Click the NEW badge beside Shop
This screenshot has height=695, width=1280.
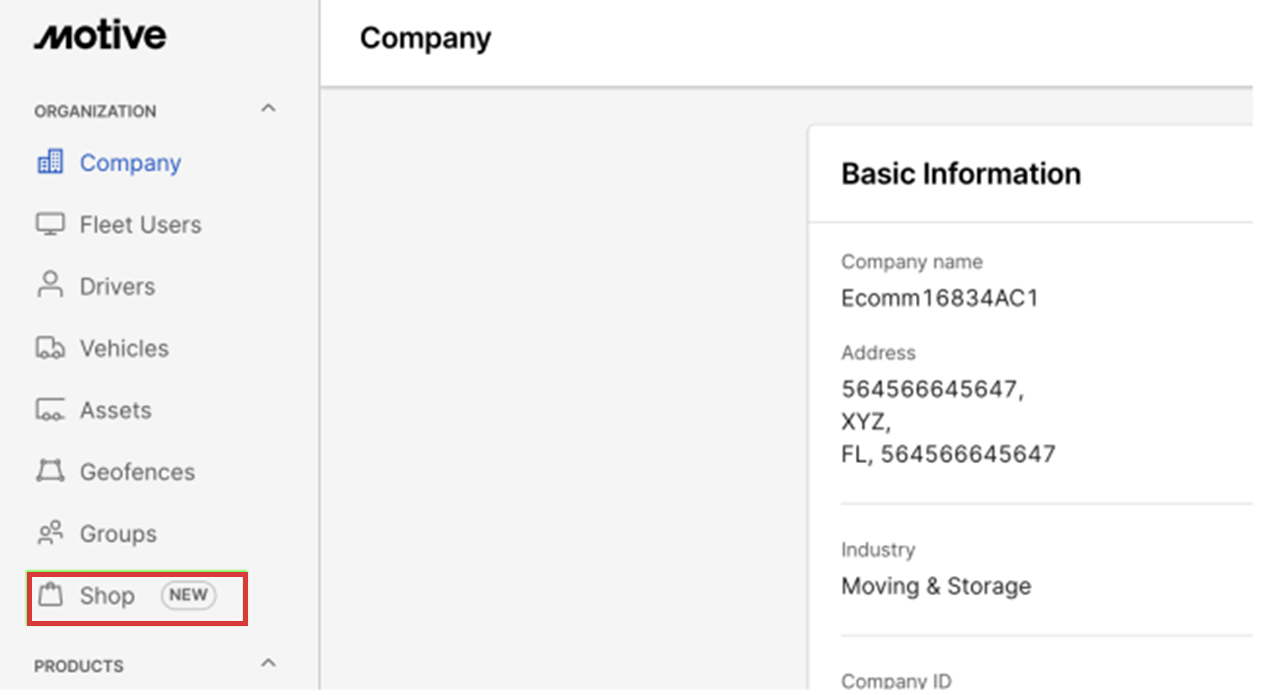tap(188, 595)
